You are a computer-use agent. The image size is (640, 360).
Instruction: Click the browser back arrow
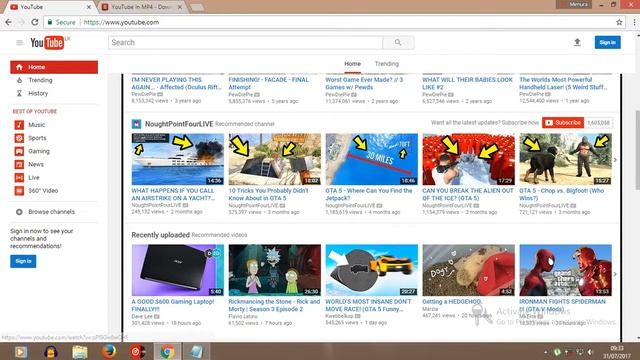pos(9,22)
